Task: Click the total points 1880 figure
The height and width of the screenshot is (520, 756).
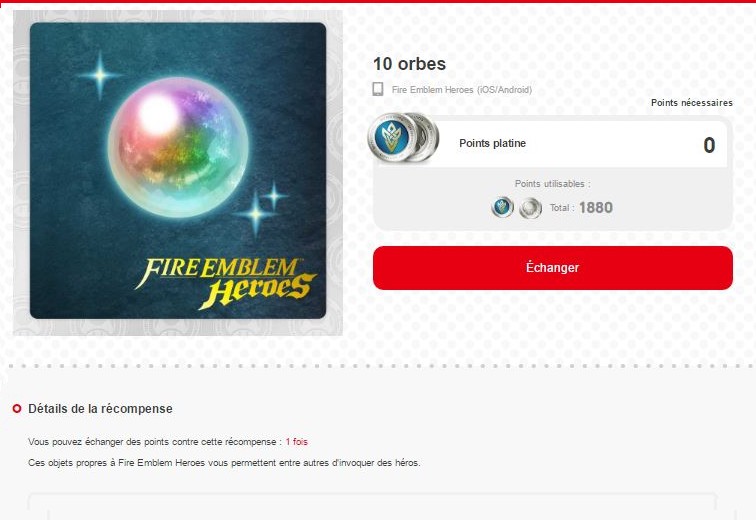Action: 596,208
